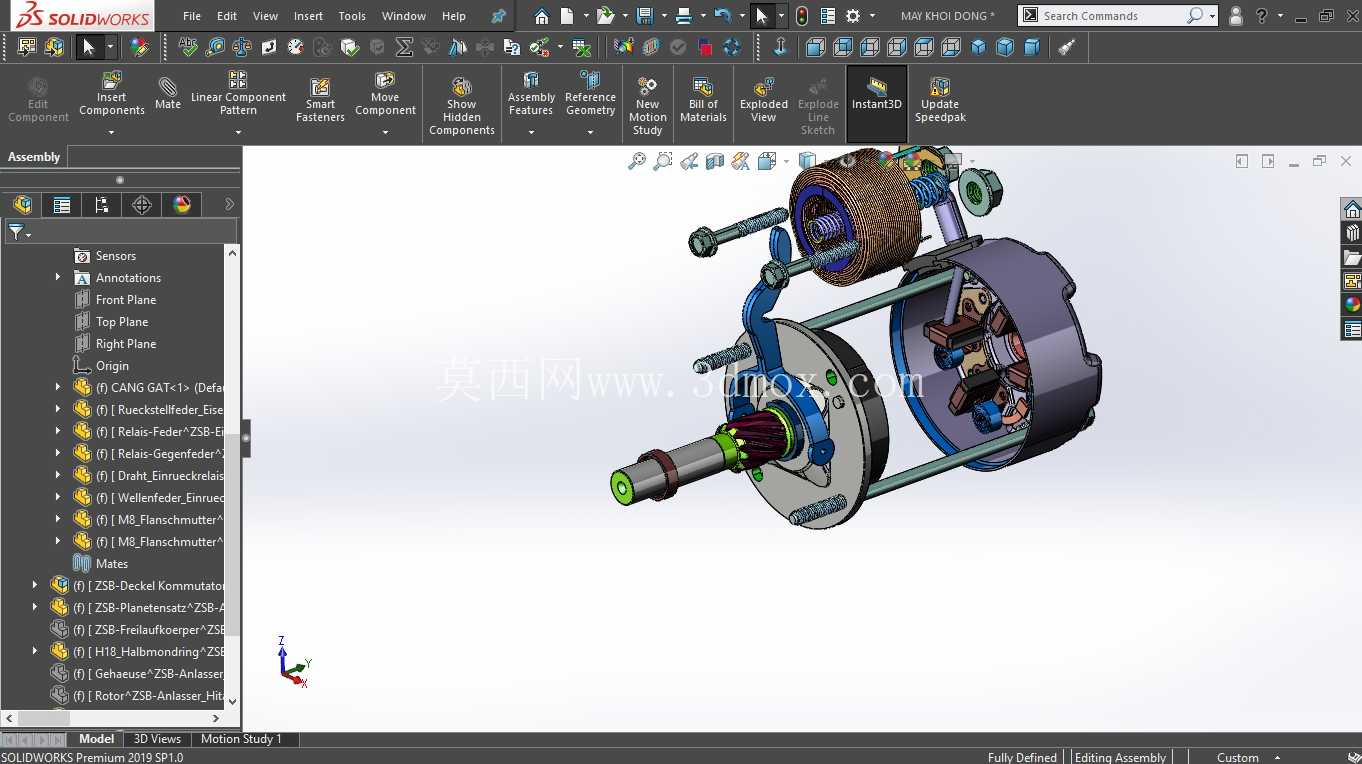Viewport: 1362px width, 764px height.
Task: Click the Save icon in title bar
Action: (x=645, y=16)
